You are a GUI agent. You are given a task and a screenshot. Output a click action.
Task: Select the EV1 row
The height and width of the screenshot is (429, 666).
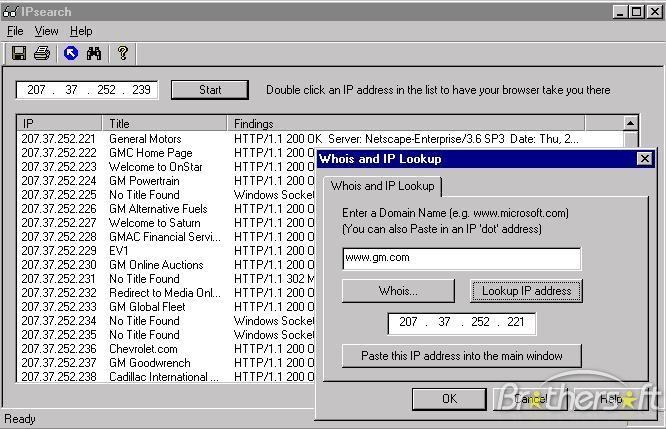click(x=166, y=251)
